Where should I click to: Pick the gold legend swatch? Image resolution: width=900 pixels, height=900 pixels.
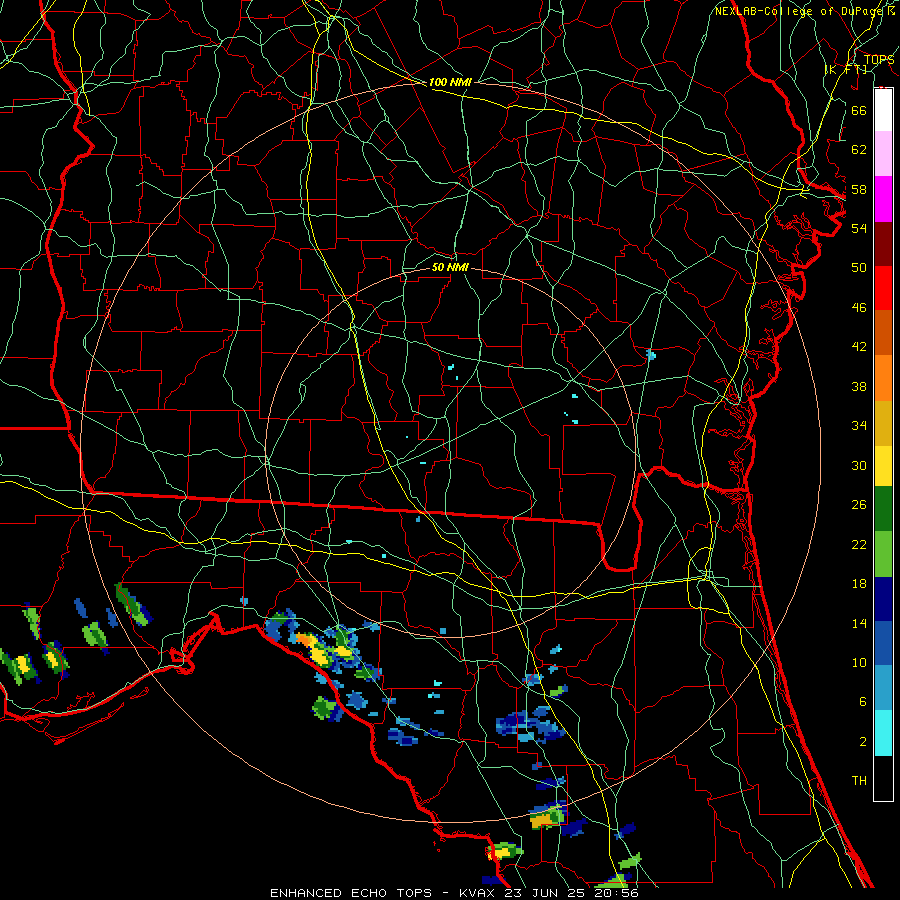[883, 423]
